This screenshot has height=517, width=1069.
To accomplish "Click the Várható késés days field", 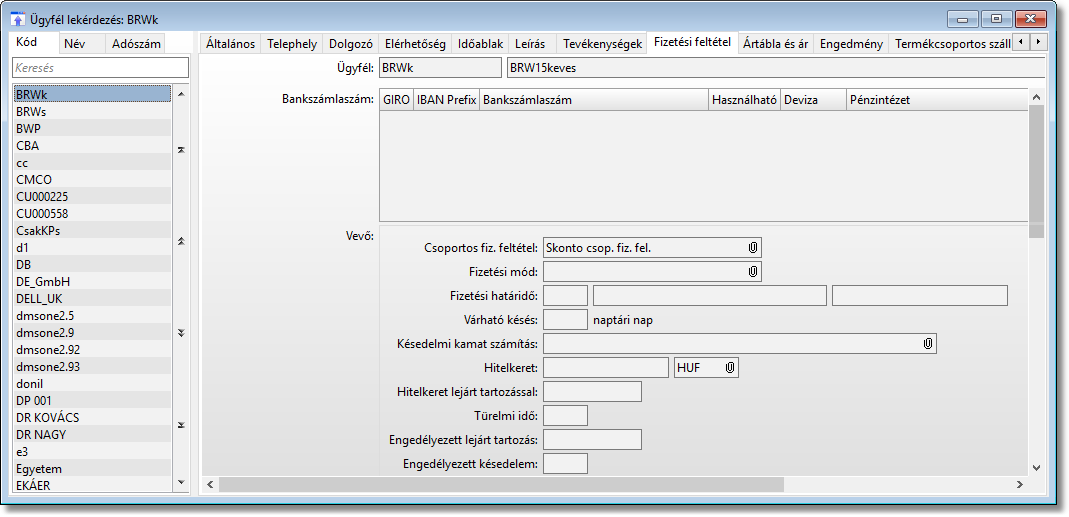I will (x=565, y=320).
